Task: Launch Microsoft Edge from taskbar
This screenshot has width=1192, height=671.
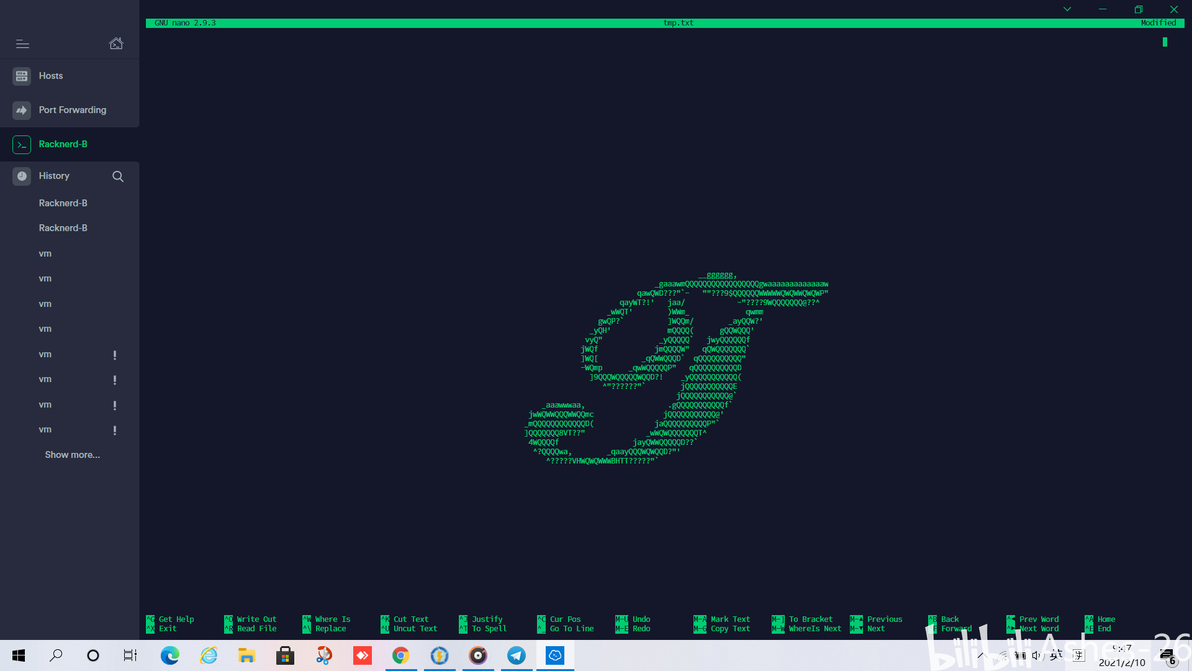Action: pyautogui.click(x=170, y=656)
